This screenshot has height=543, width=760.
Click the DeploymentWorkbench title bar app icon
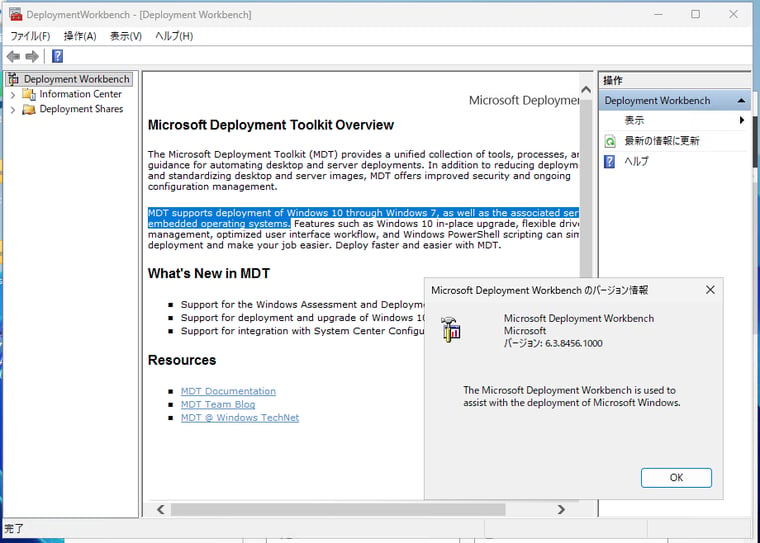click(x=16, y=15)
